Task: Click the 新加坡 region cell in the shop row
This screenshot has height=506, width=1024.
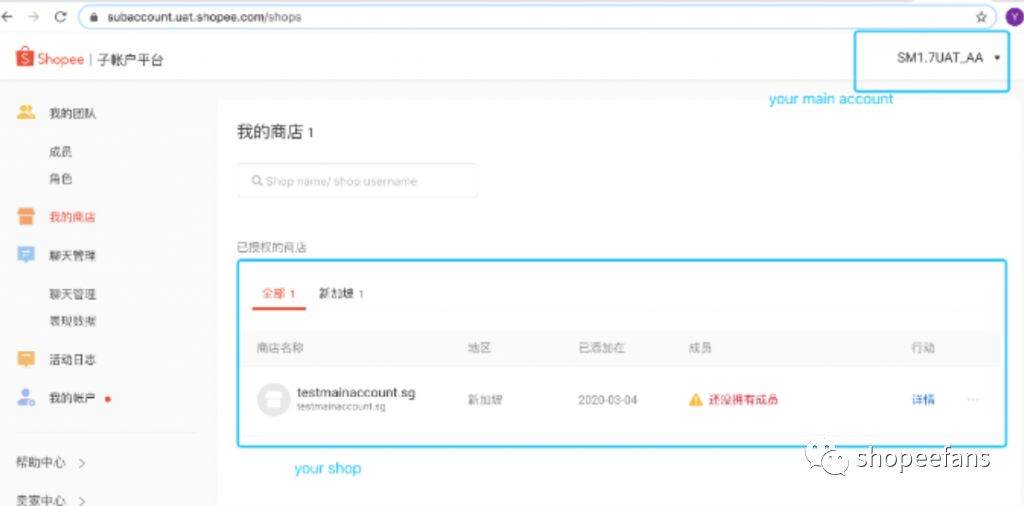Action: [485, 400]
